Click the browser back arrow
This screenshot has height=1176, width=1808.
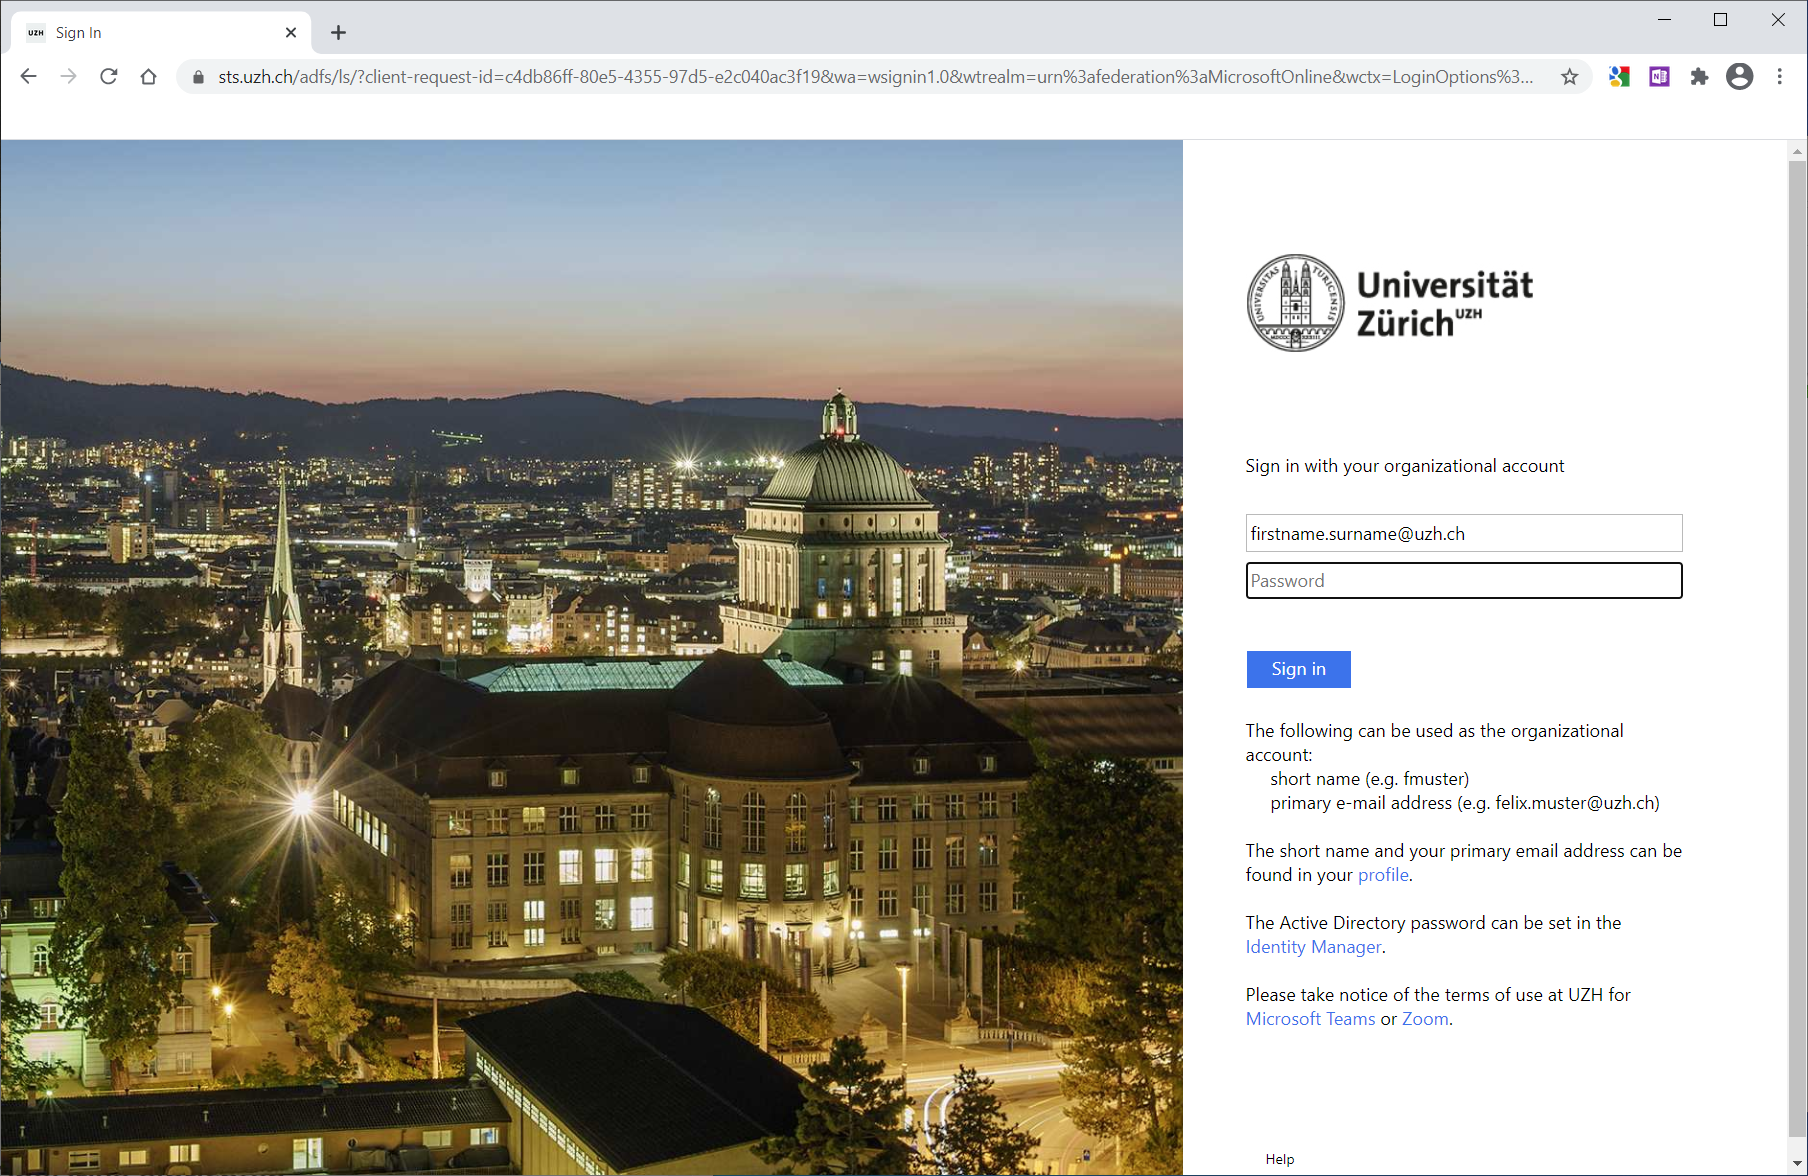pyautogui.click(x=28, y=77)
